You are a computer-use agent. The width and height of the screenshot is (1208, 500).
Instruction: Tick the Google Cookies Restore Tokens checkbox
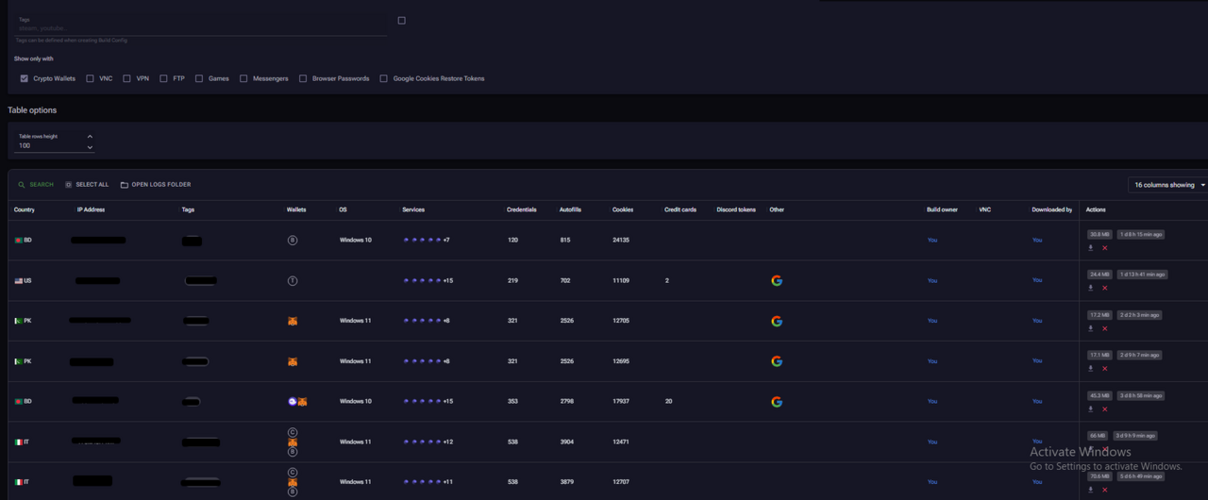(383, 78)
